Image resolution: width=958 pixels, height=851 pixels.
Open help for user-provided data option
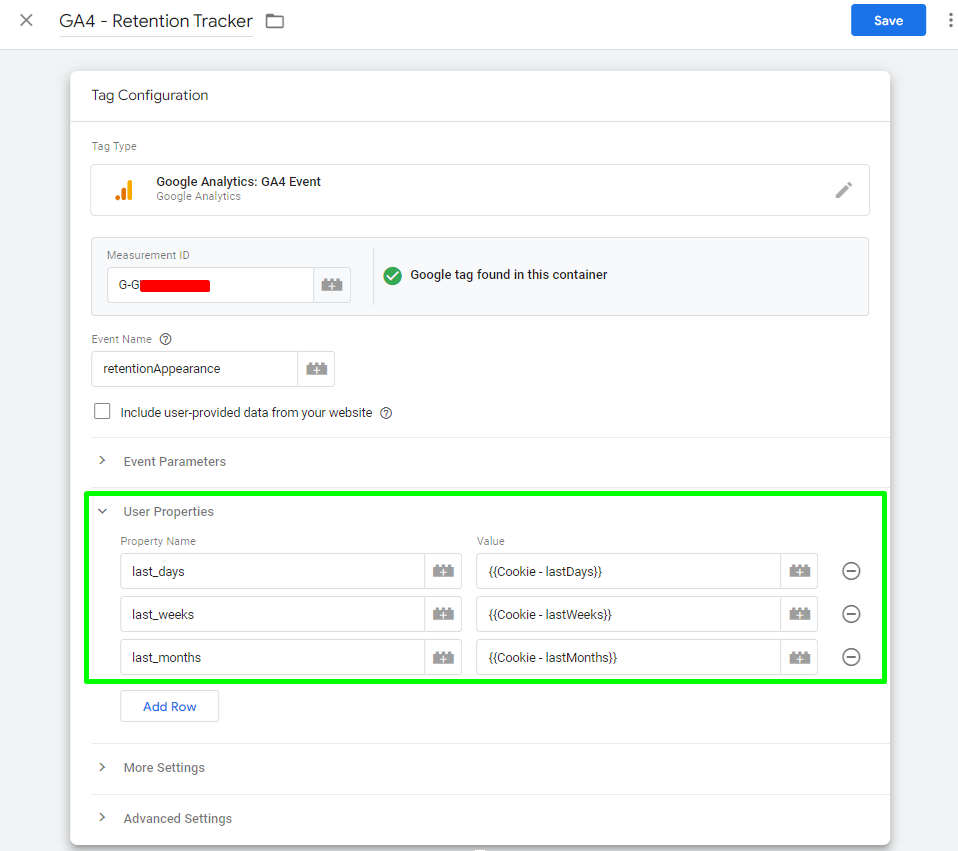click(386, 413)
